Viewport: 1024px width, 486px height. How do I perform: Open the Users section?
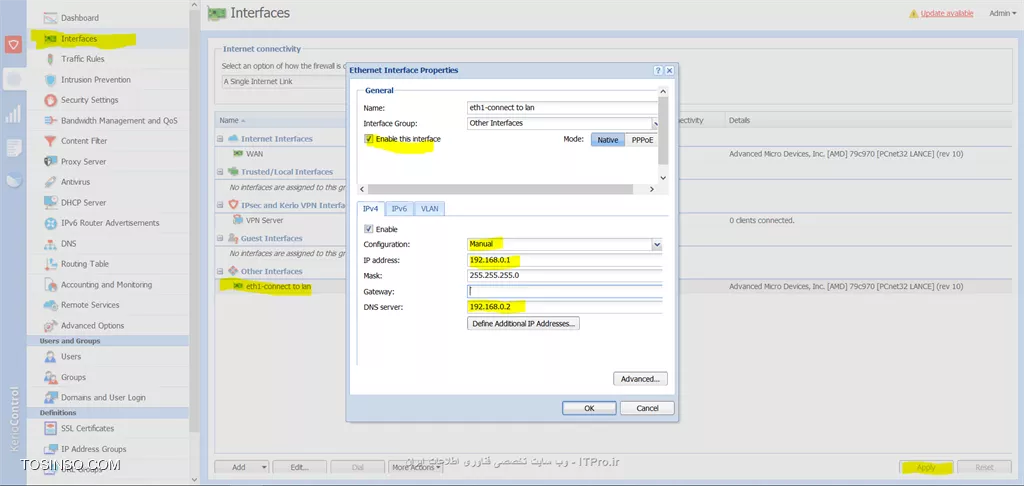71,357
